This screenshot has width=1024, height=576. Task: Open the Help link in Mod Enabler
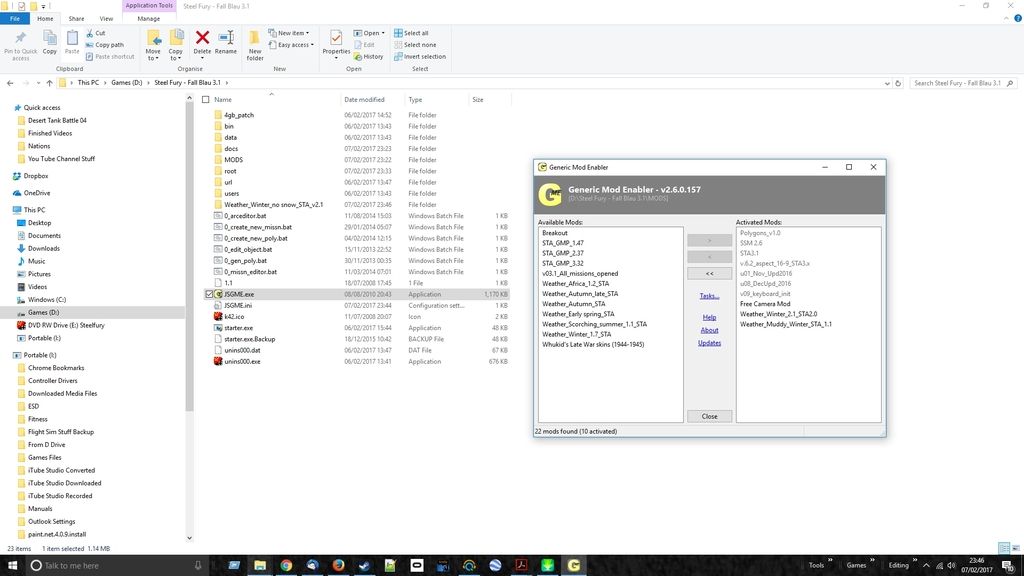[709, 317]
